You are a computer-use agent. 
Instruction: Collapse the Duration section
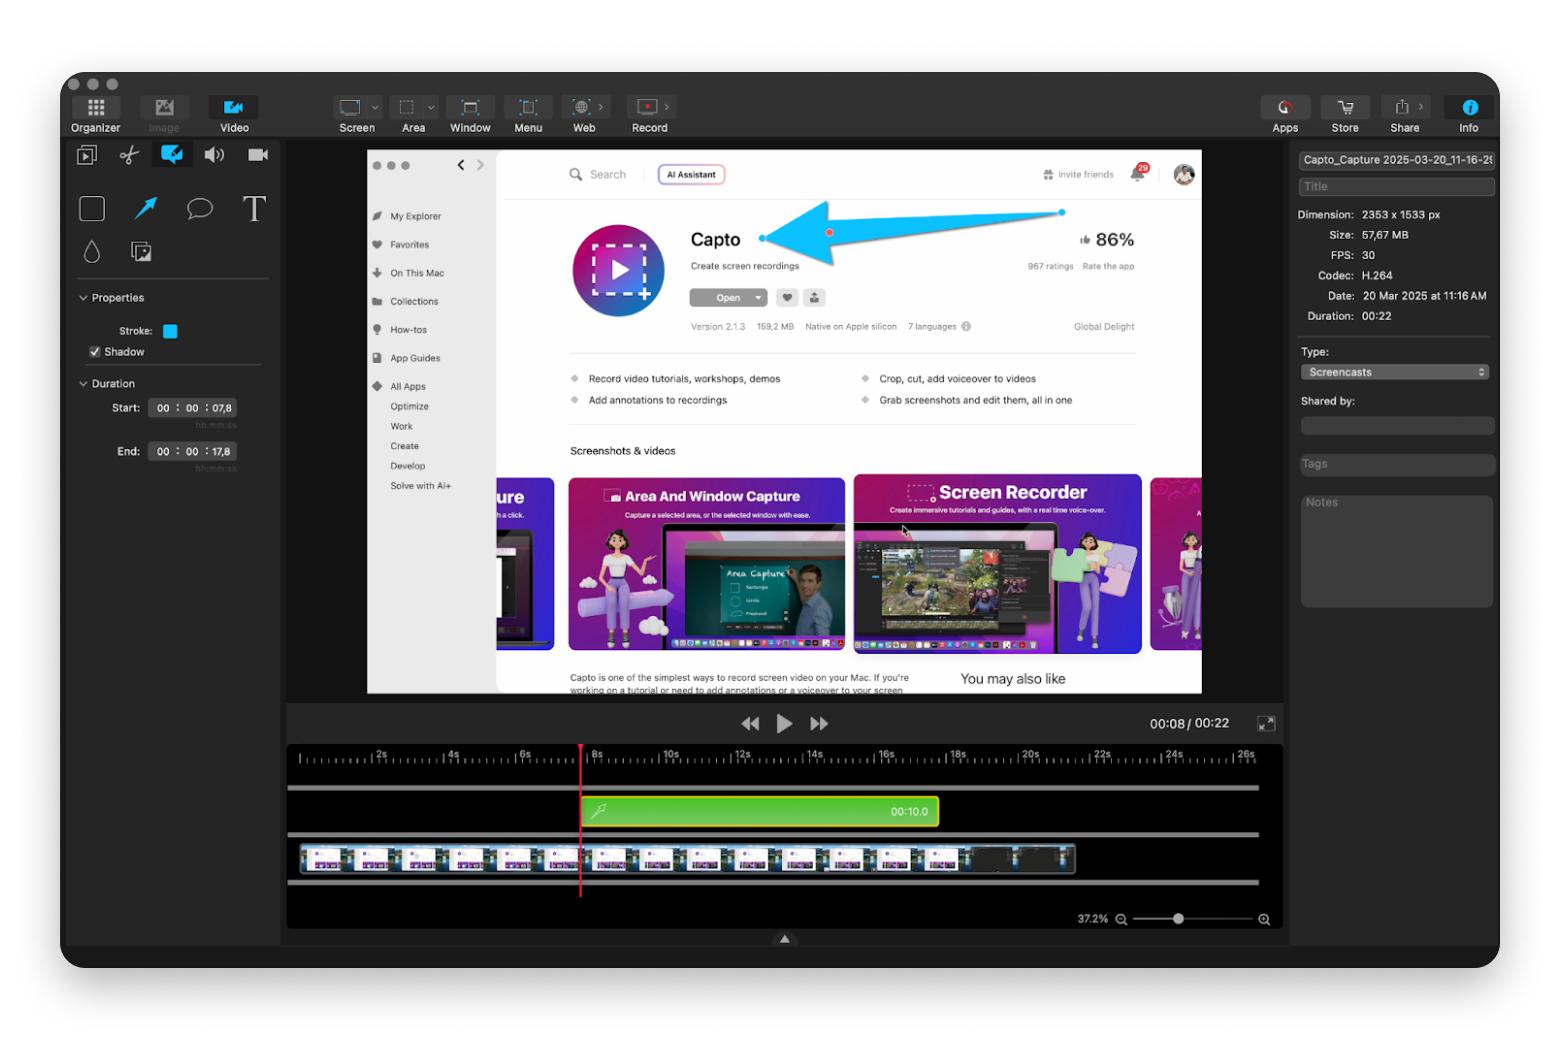tap(83, 384)
